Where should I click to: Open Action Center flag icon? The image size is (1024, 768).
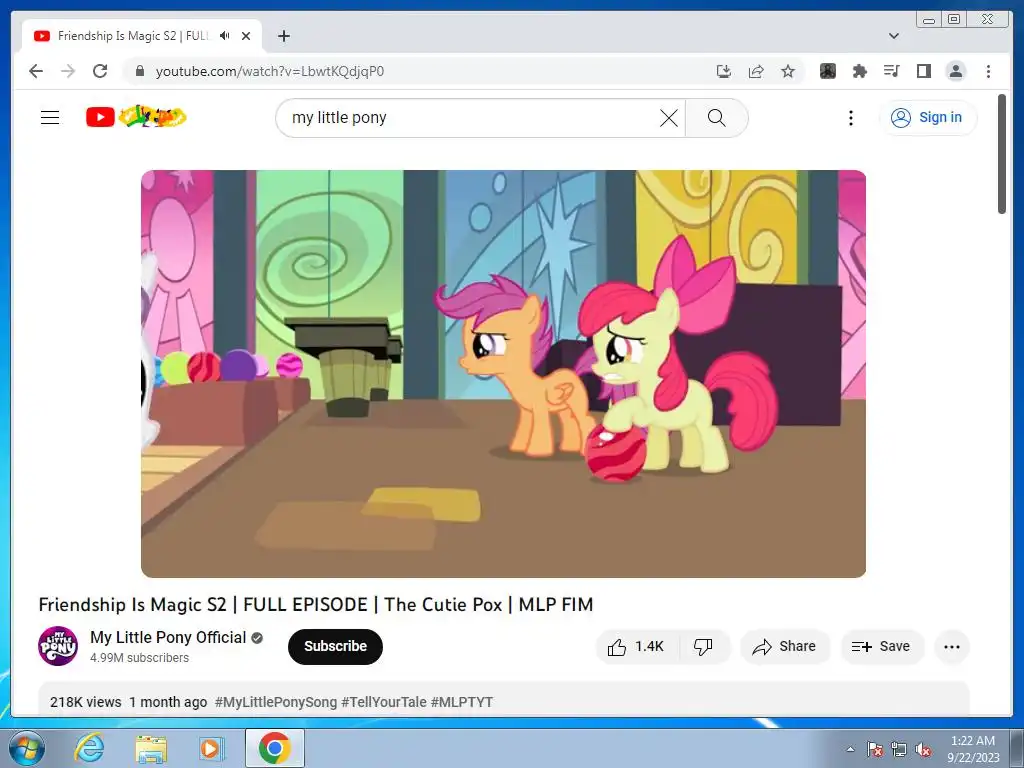[x=874, y=750]
